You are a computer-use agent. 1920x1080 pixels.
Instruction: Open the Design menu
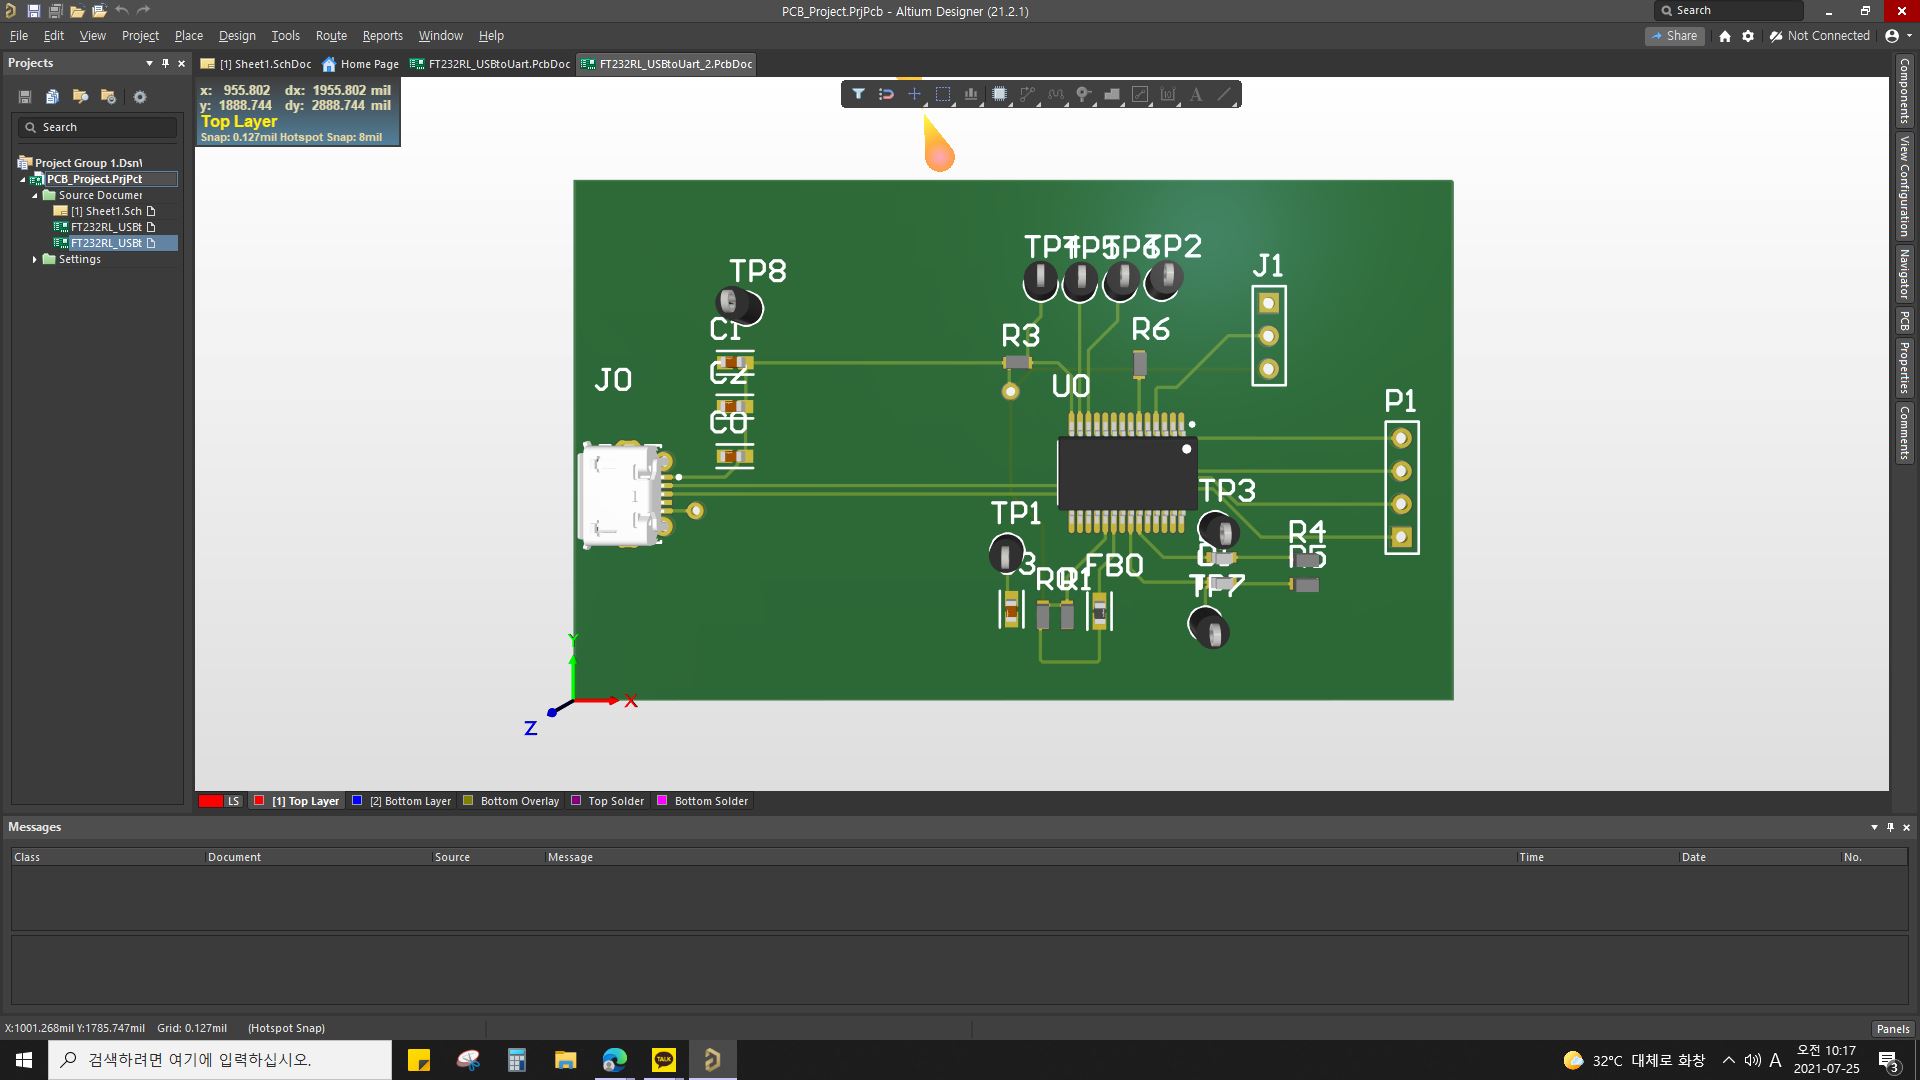(x=237, y=36)
